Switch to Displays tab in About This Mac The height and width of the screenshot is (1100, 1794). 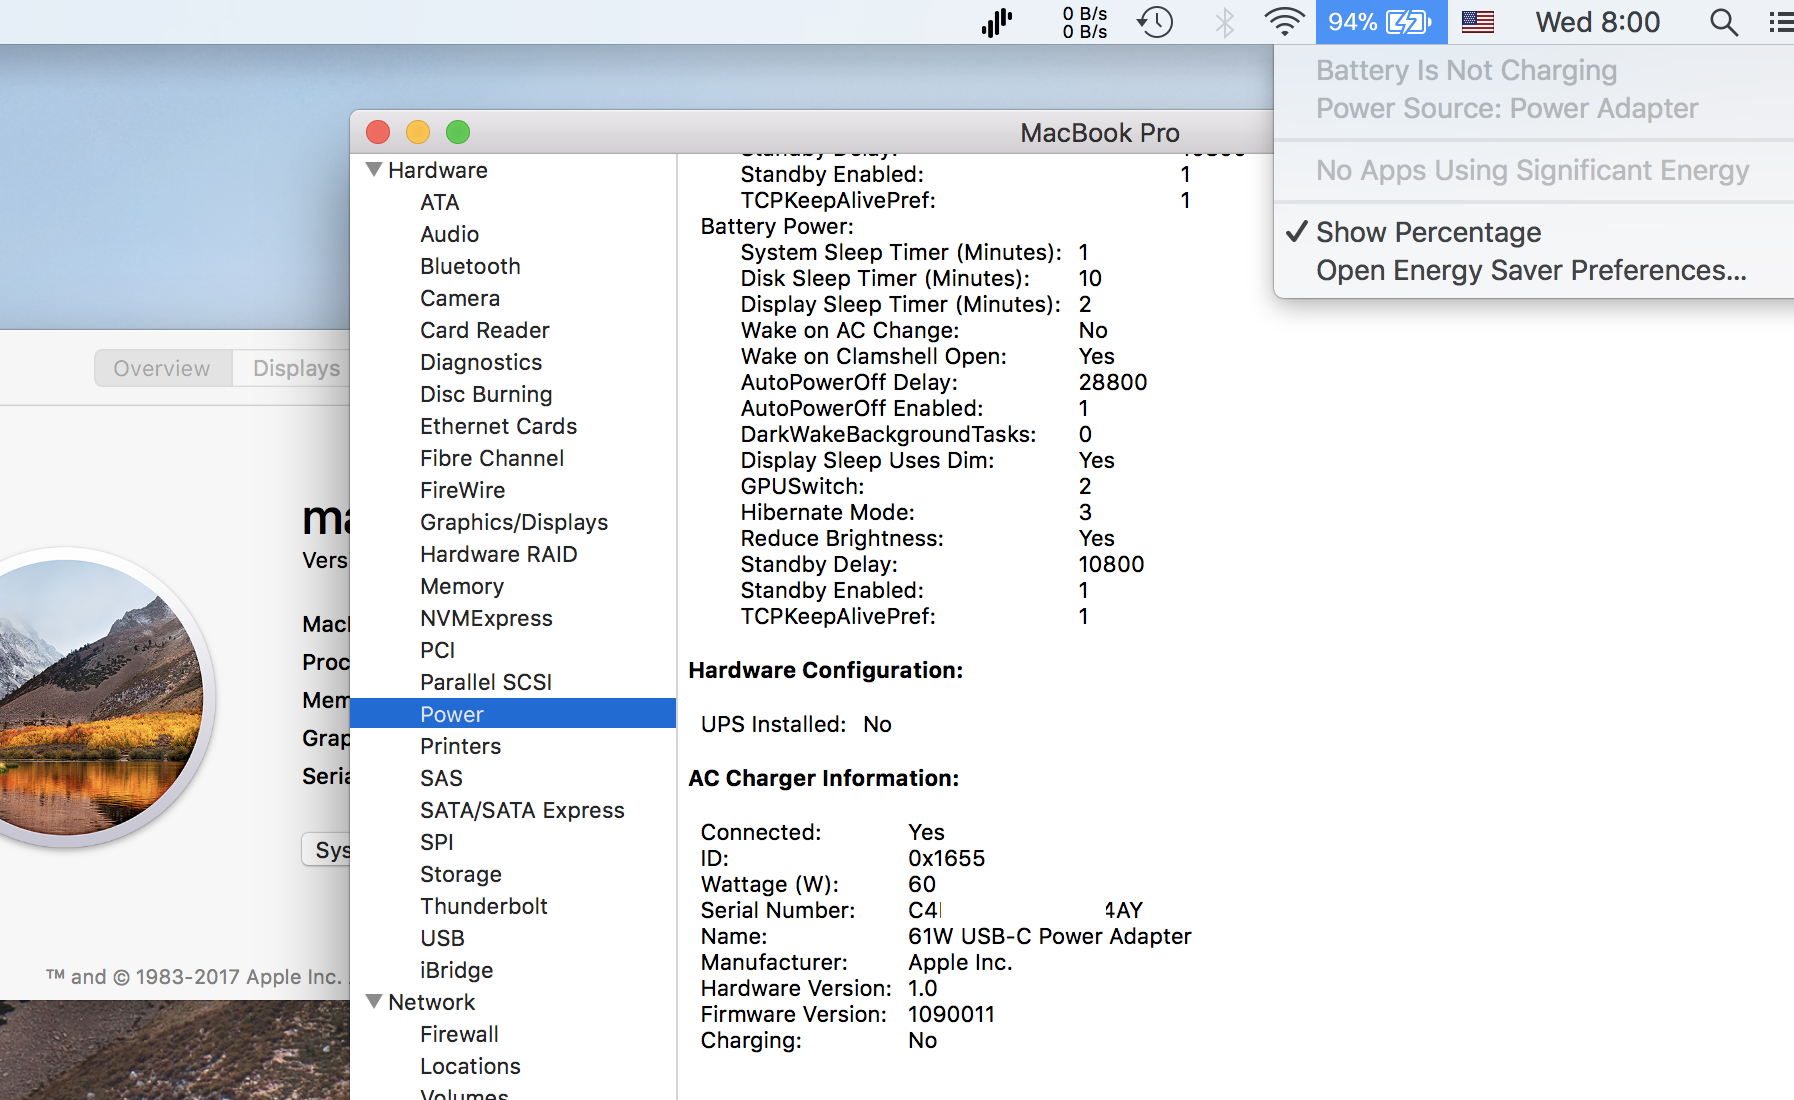click(292, 368)
